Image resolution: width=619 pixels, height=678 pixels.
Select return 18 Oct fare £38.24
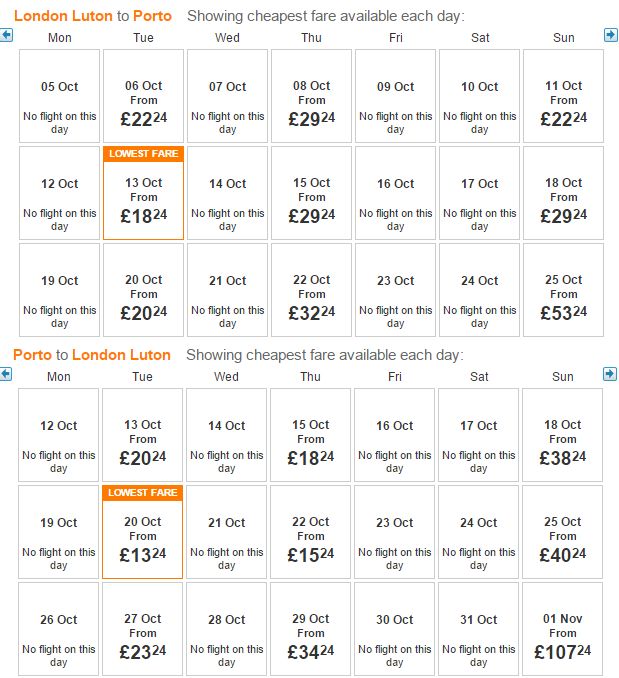[x=562, y=435]
